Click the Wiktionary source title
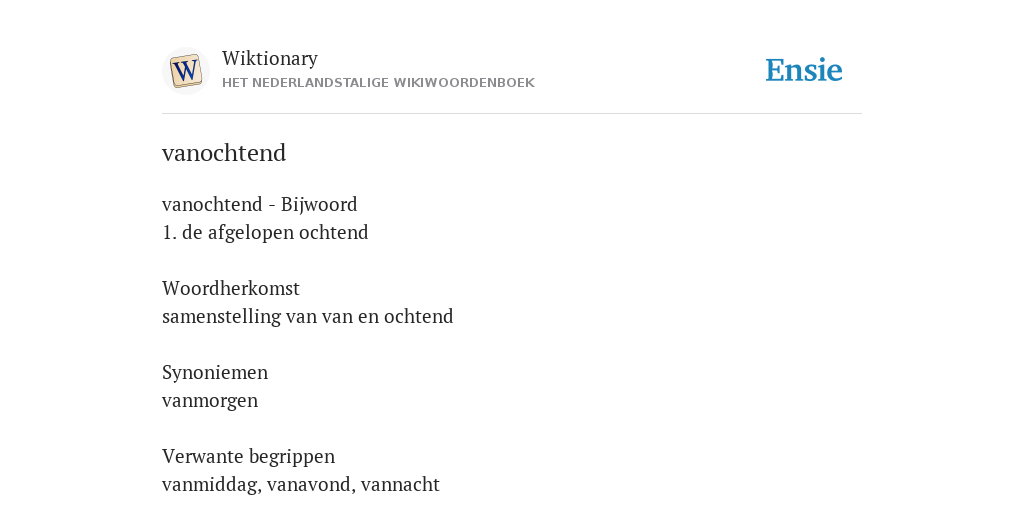The height and width of the screenshot is (512, 1024). coord(270,59)
